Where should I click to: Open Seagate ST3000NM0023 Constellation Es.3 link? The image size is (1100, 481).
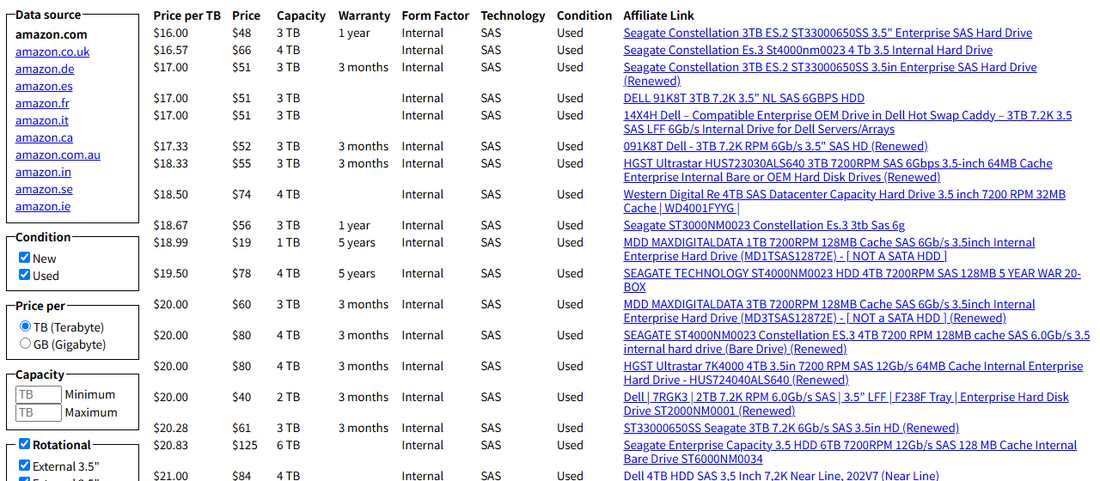764,225
